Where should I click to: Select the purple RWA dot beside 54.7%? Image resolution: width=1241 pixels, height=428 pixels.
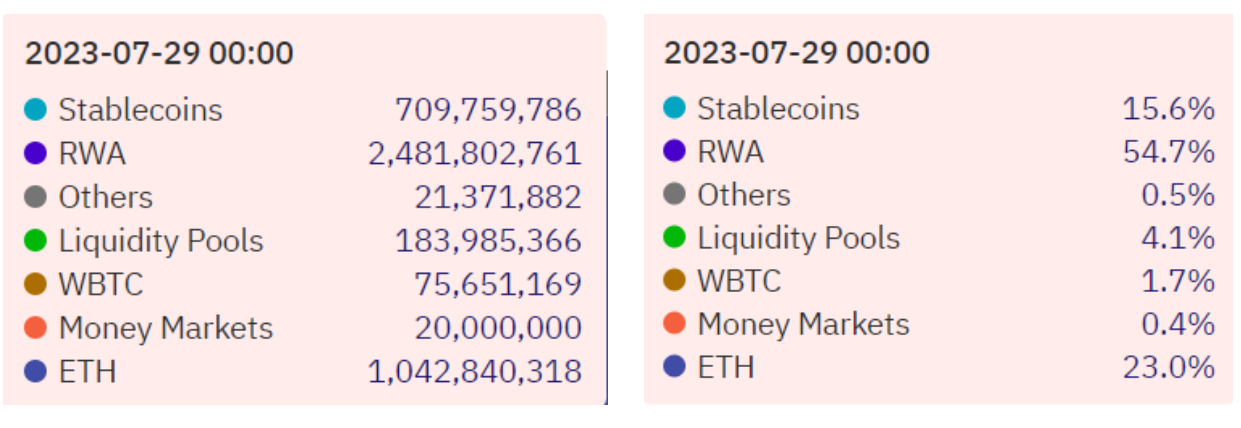[x=675, y=151]
